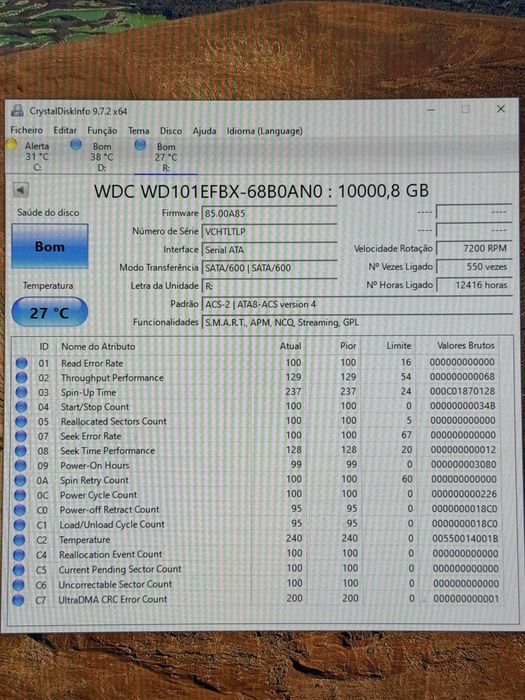The height and width of the screenshot is (700, 525).
Task: Open the Ficheiro menu
Action: (26, 130)
